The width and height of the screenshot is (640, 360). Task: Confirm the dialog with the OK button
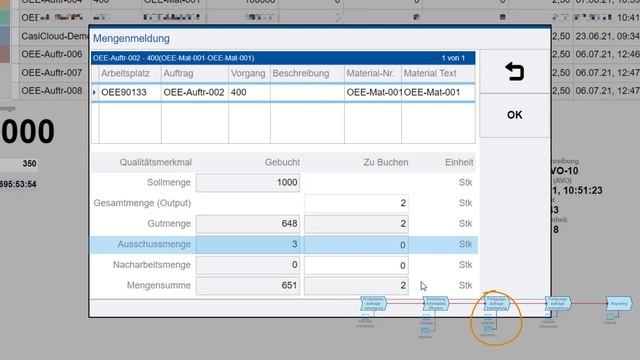click(x=514, y=115)
